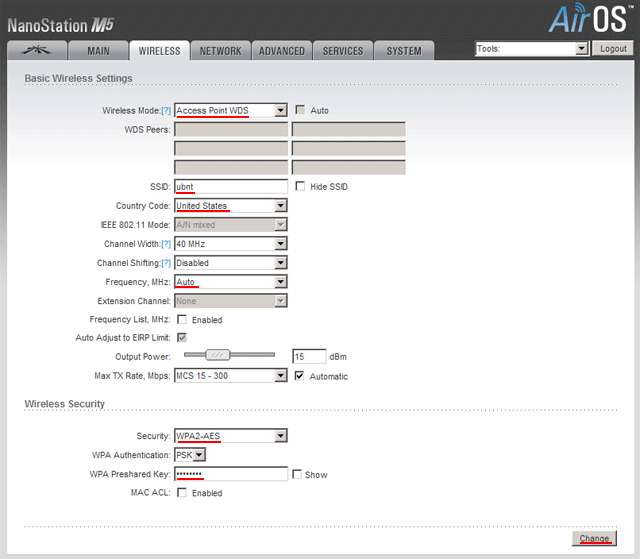Screen dimensions: 640x559
Task: Switch to the SYSTEM tab
Action: pos(404,51)
